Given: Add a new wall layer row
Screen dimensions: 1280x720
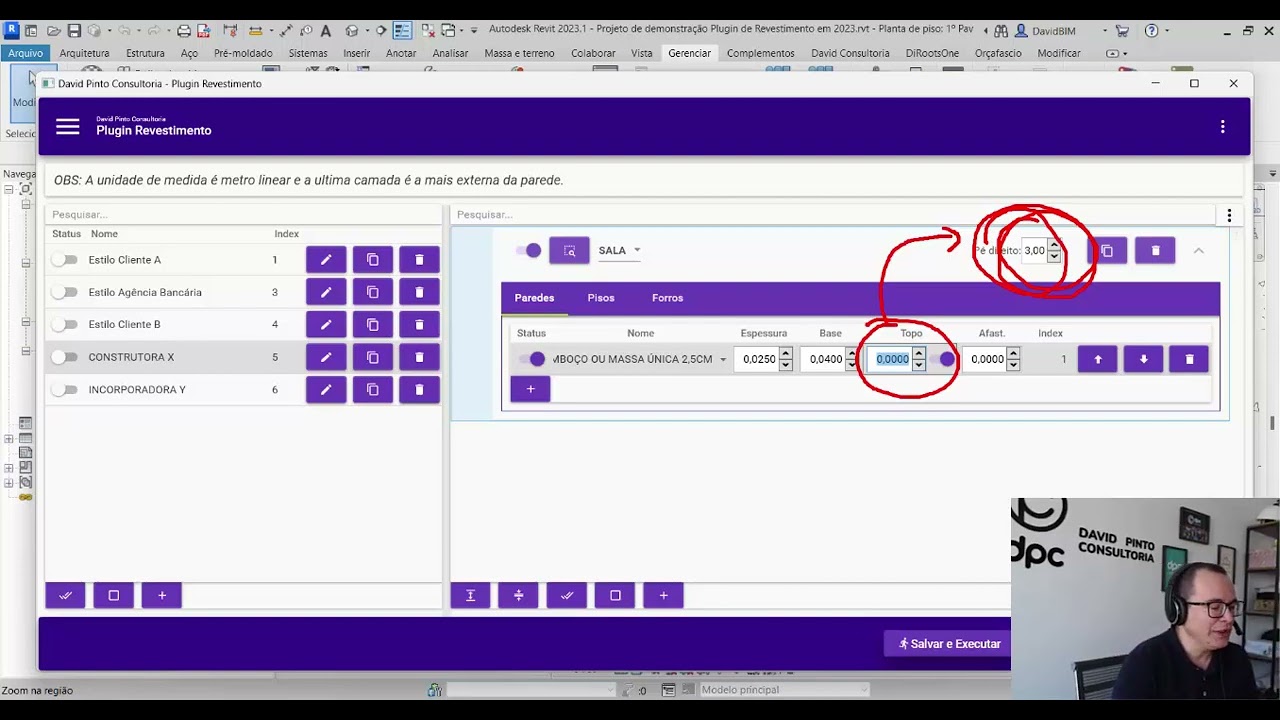Looking at the screenshot, I should pos(530,389).
